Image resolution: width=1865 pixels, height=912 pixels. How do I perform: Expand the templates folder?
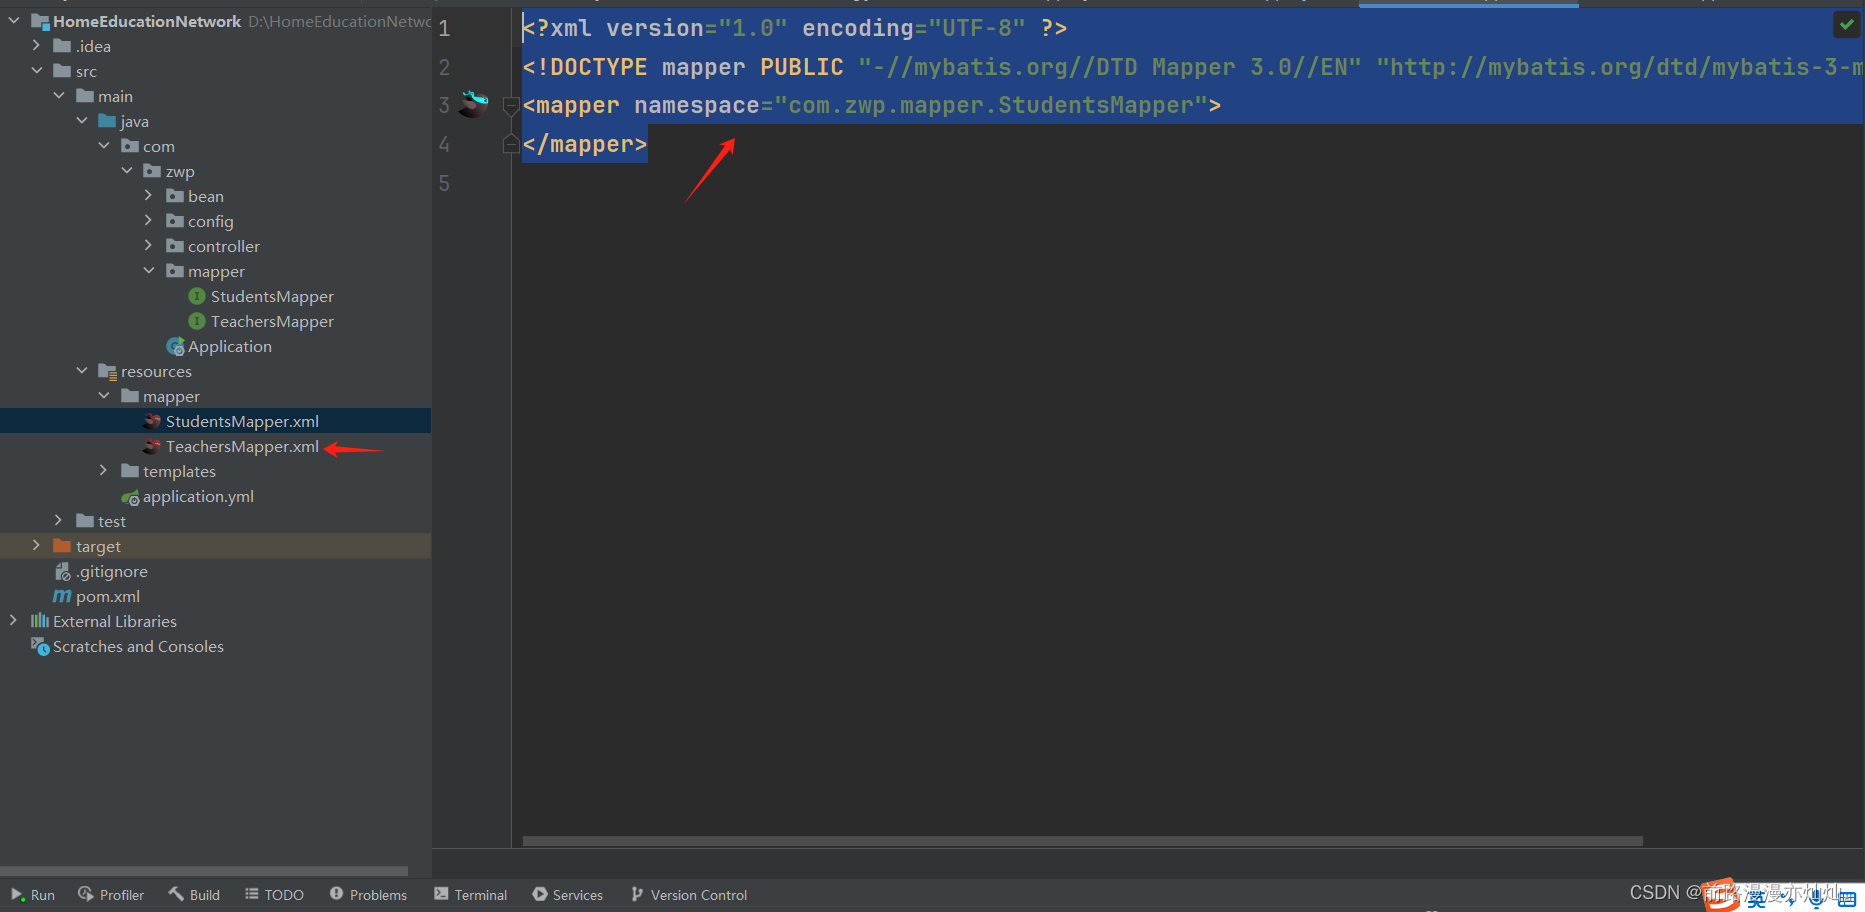click(104, 470)
